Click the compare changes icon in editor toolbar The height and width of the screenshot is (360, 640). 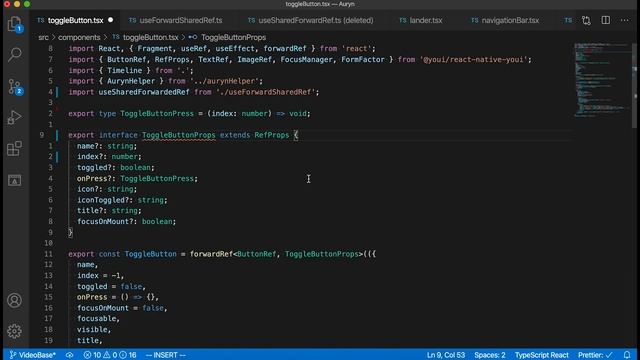[x=586, y=20]
